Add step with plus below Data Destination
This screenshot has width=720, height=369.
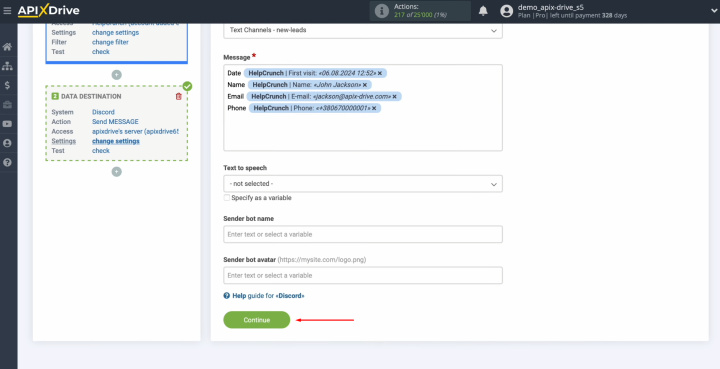pyautogui.click(x=117, y=172)
